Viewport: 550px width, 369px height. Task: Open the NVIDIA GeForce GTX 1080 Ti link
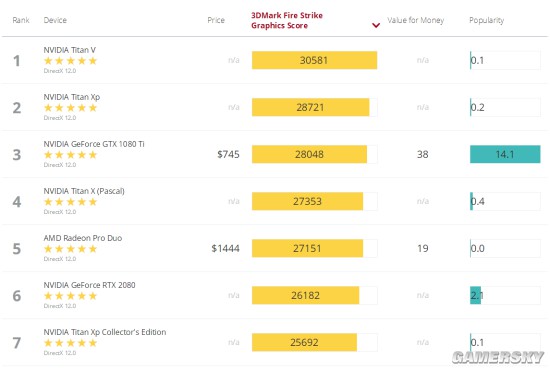click(94, 144)
